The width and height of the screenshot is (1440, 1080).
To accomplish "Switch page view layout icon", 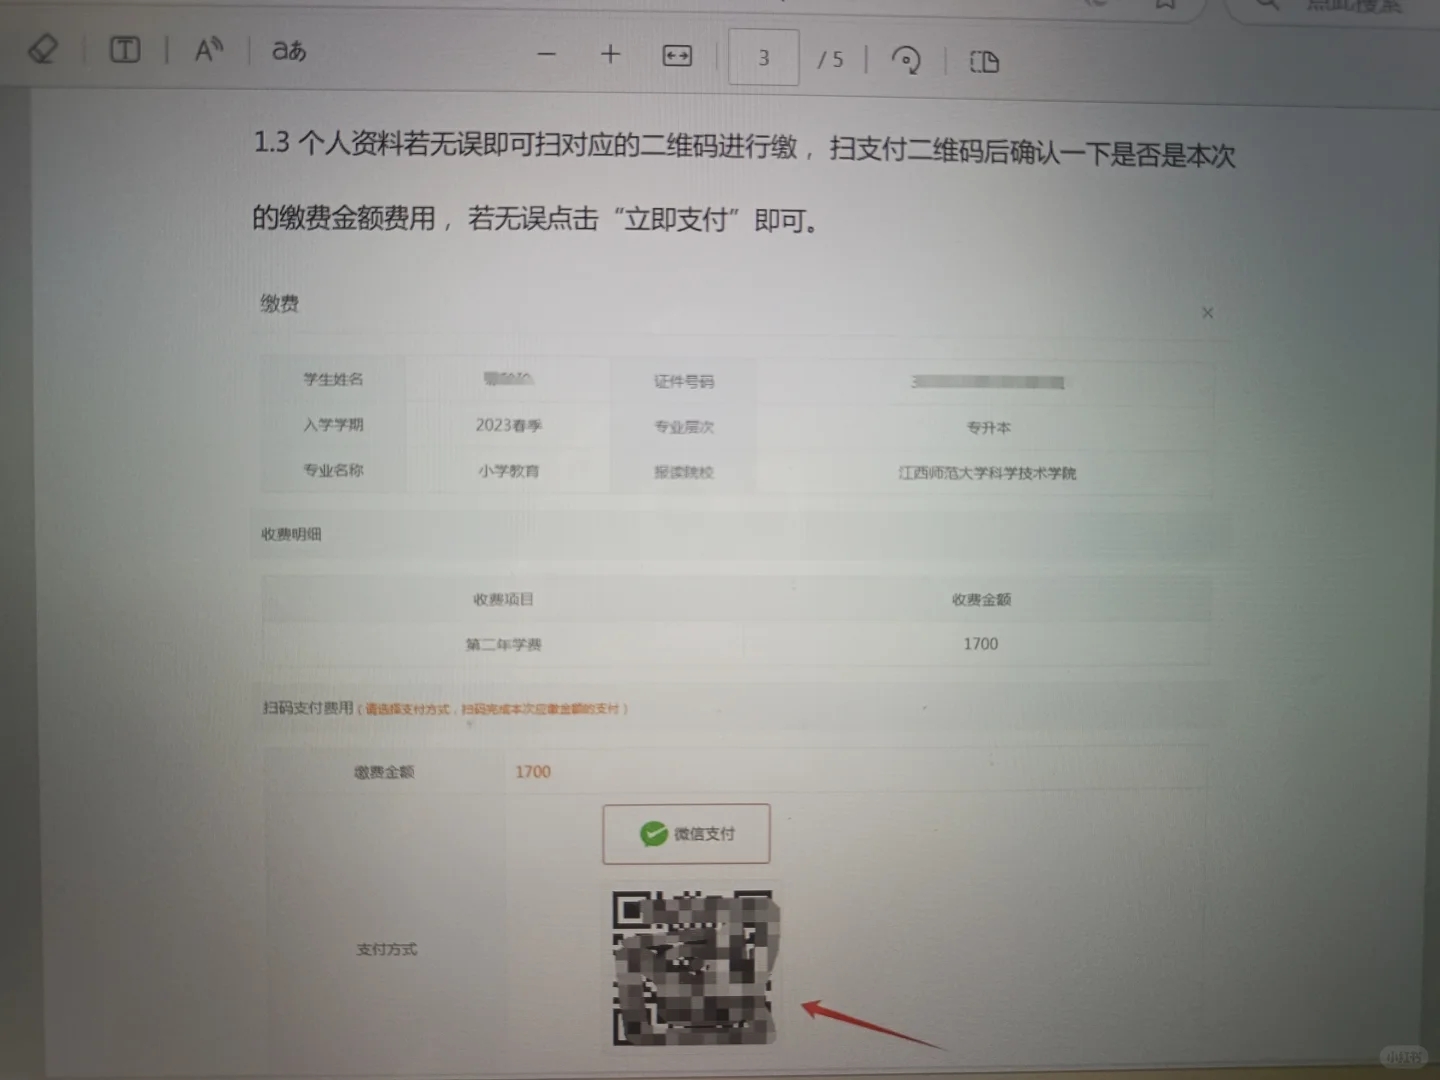I will 984,62.
